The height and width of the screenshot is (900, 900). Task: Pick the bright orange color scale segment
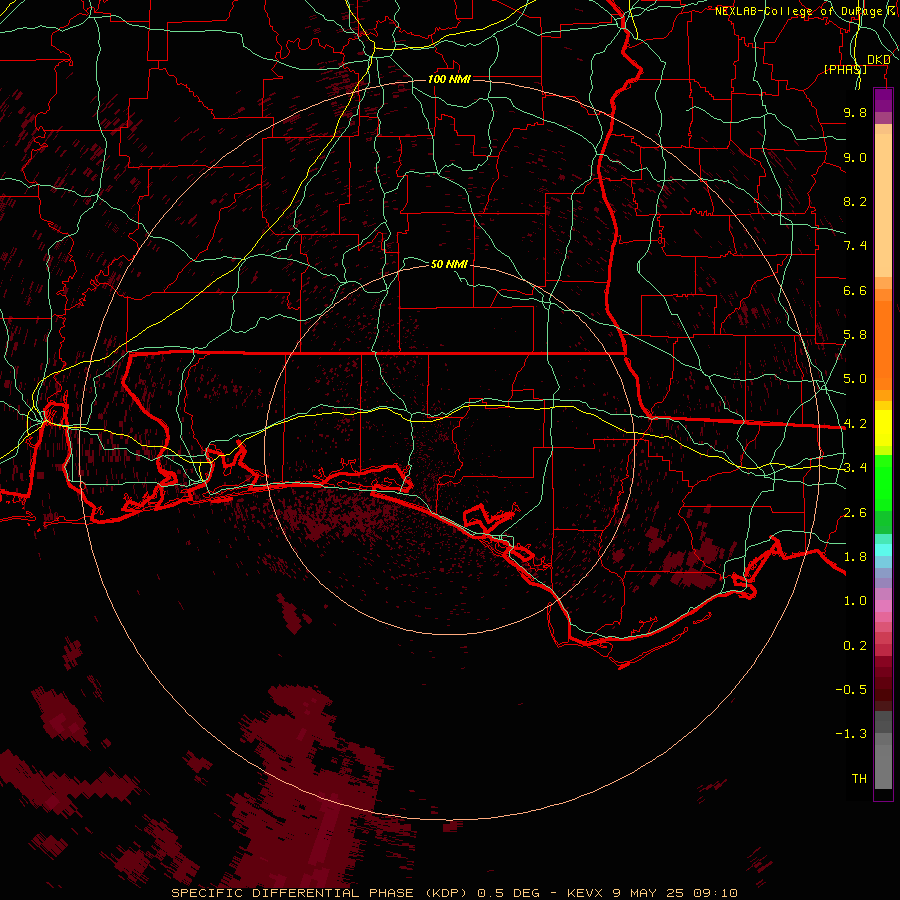coord(883,346)
